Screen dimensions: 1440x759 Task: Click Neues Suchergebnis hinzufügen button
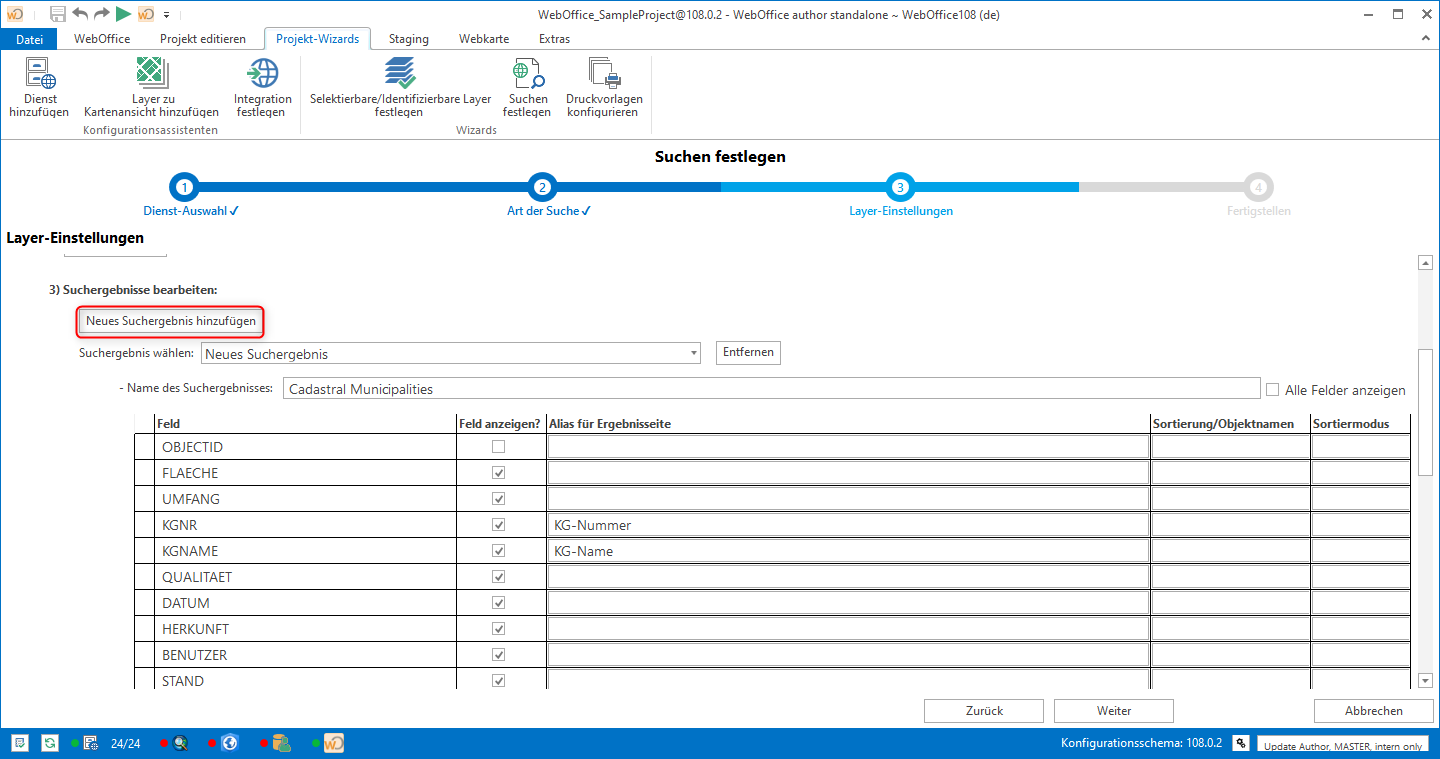point(171,321)
